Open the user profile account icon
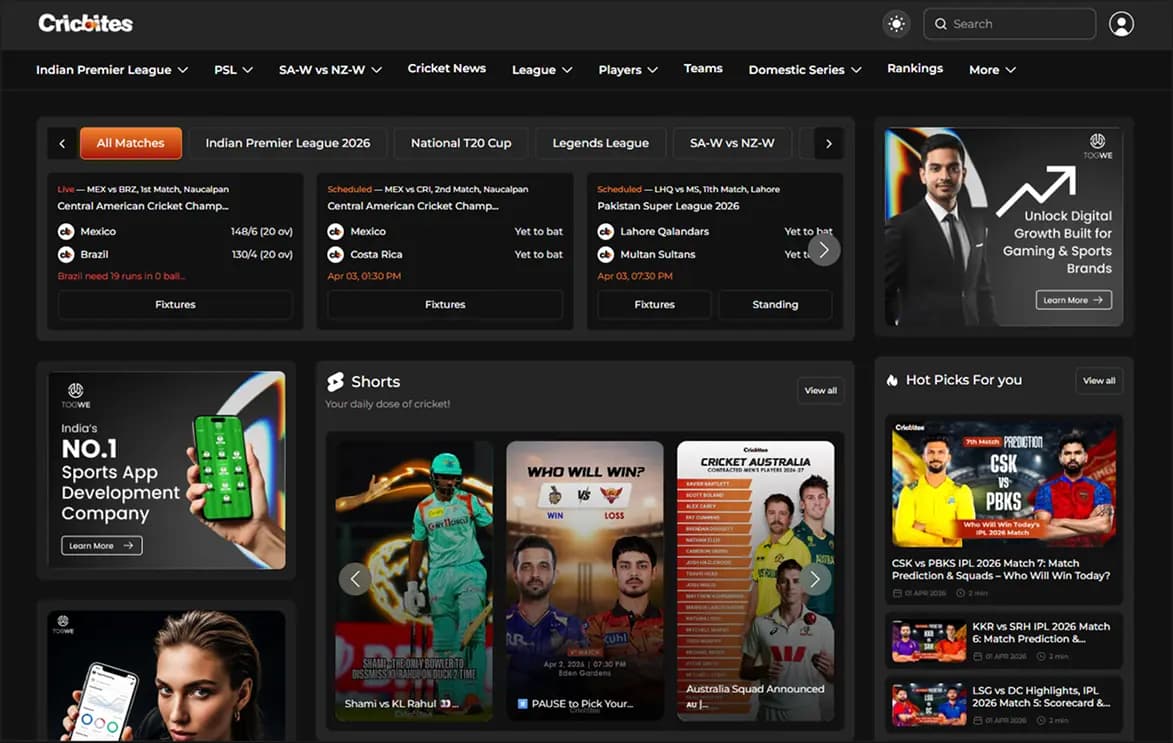 (x=1121, y=24)
